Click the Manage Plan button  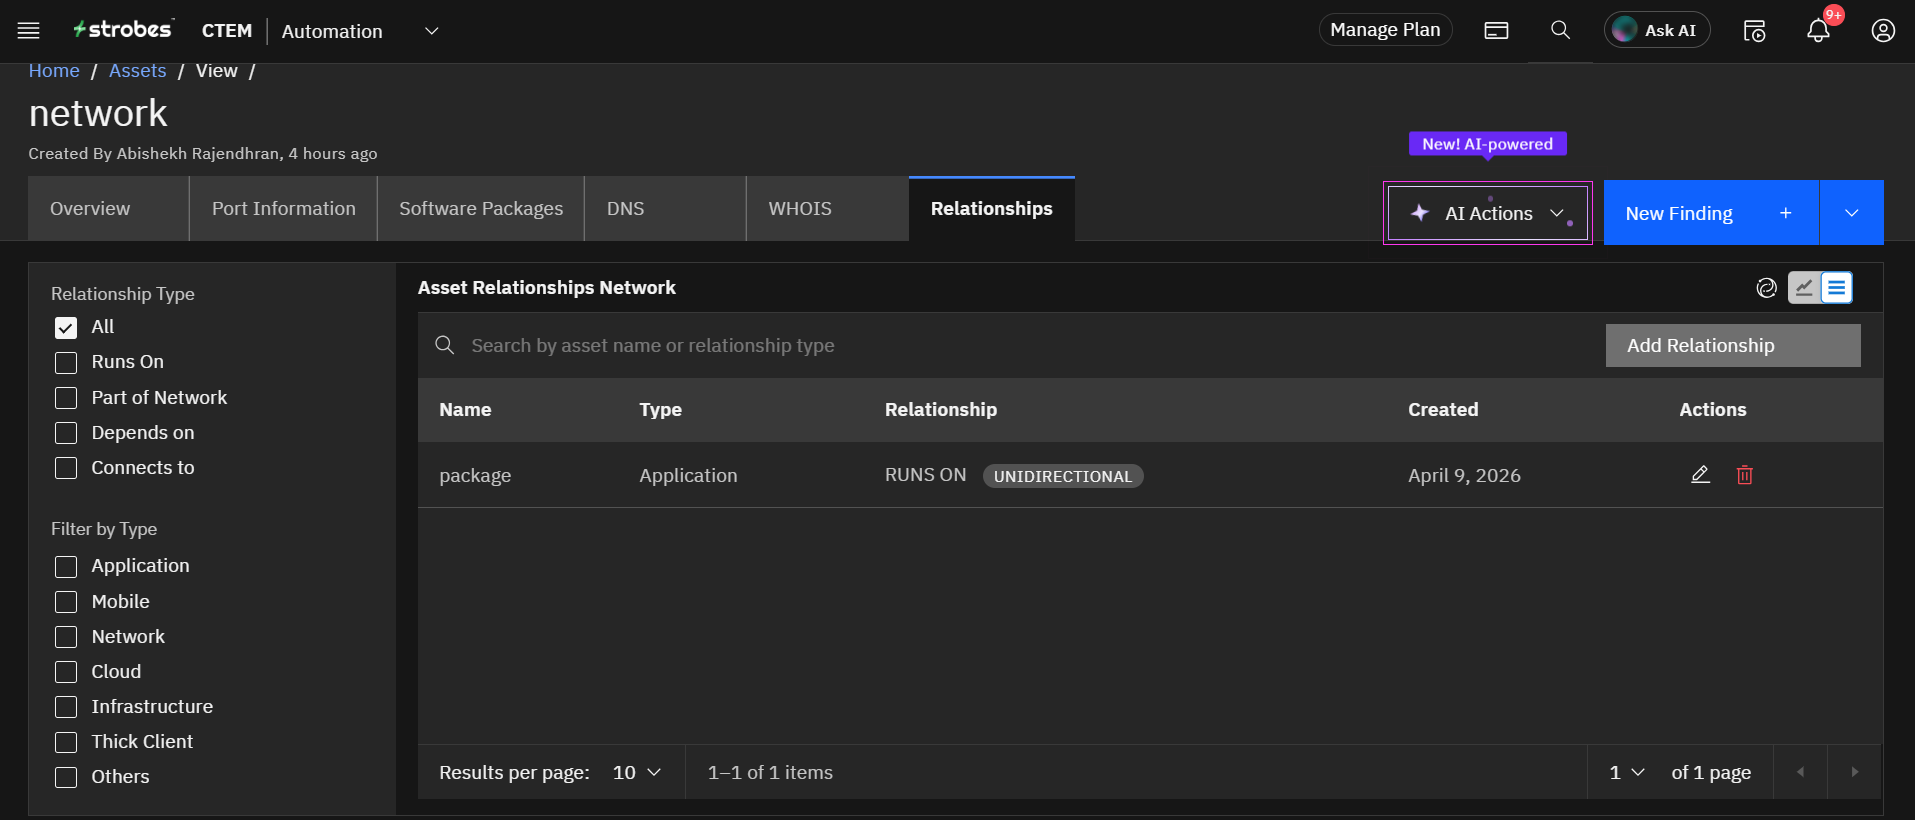tap(1384, 30)
